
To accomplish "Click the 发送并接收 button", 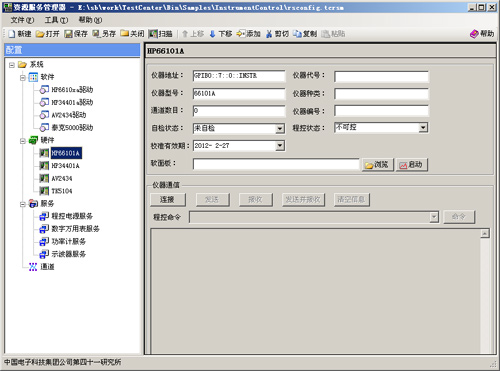I will [303, 200].
